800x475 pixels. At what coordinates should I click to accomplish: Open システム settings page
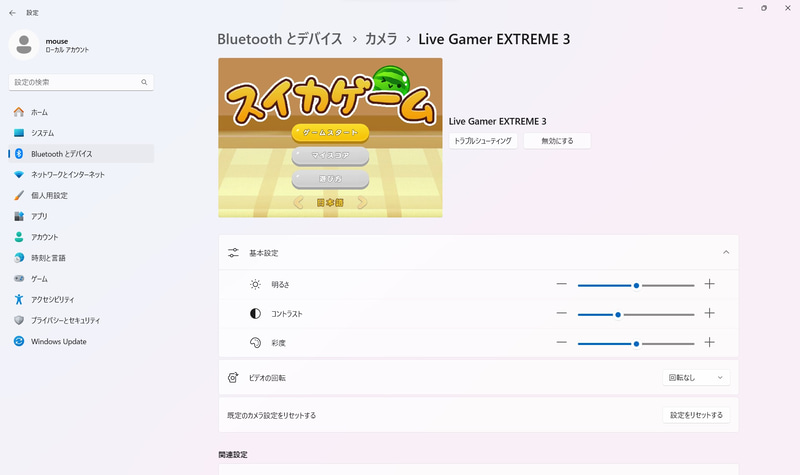point(81,133)
